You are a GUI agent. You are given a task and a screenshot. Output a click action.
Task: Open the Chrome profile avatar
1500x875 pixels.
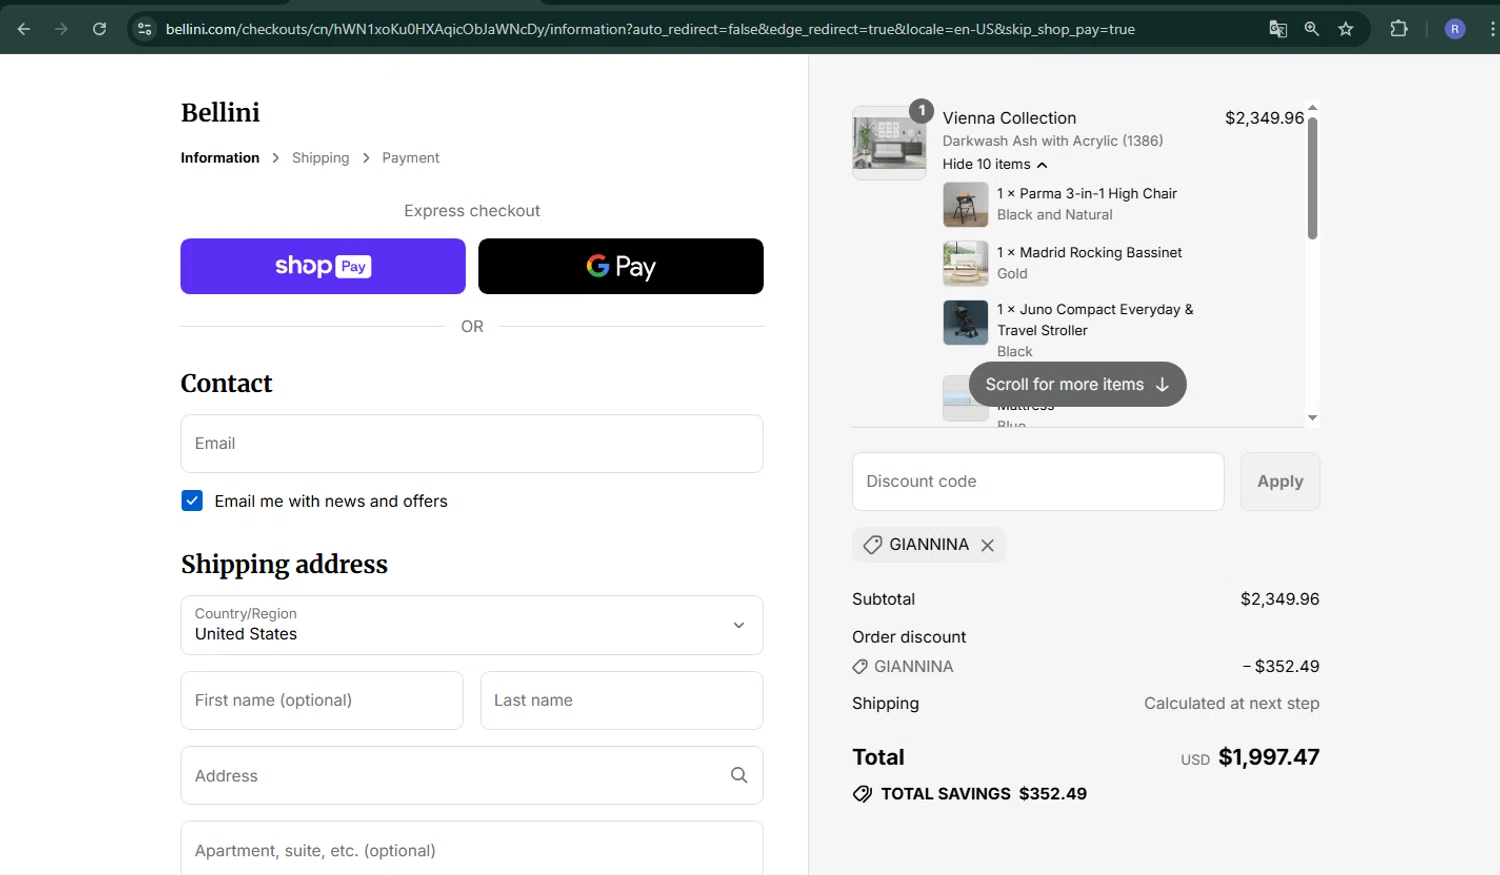1455,29
